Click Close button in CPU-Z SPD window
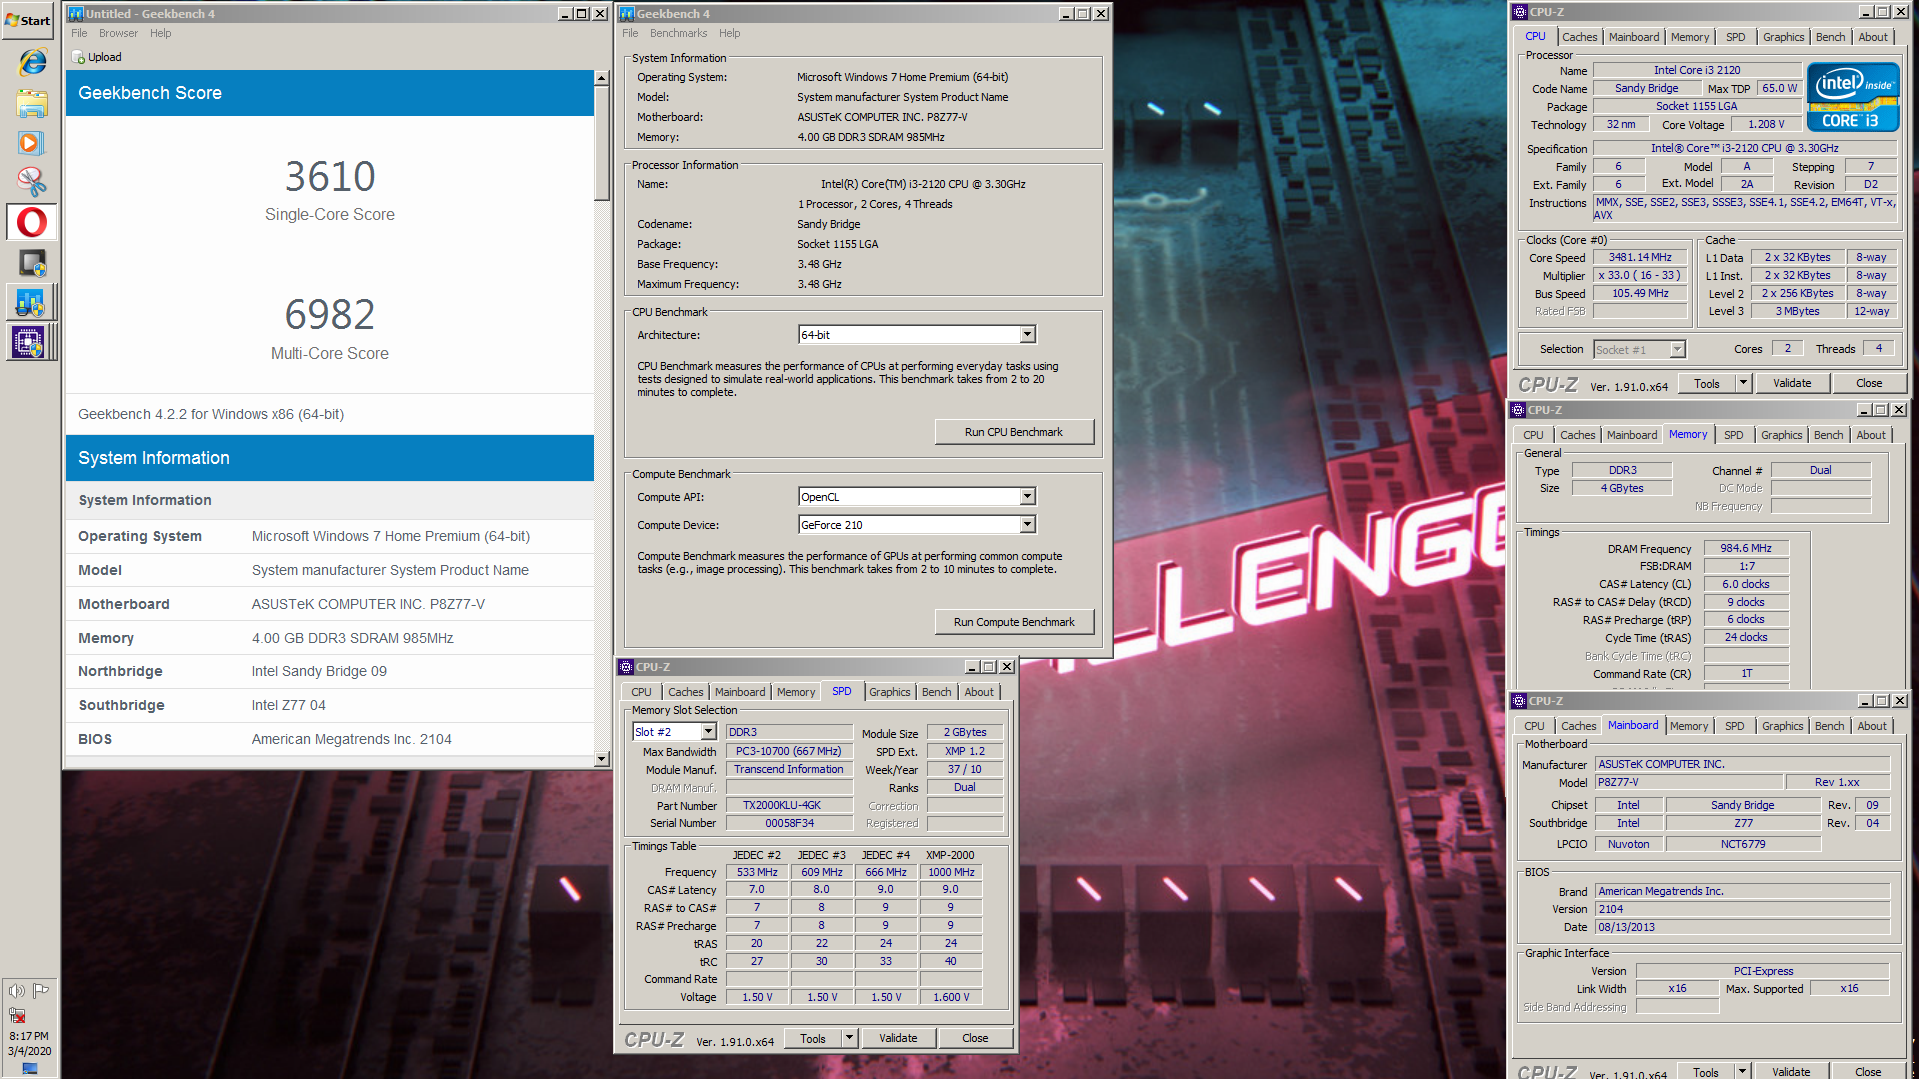Image resolution: width=1919 pixels, height=1079 pixels. pos(975,1038)
